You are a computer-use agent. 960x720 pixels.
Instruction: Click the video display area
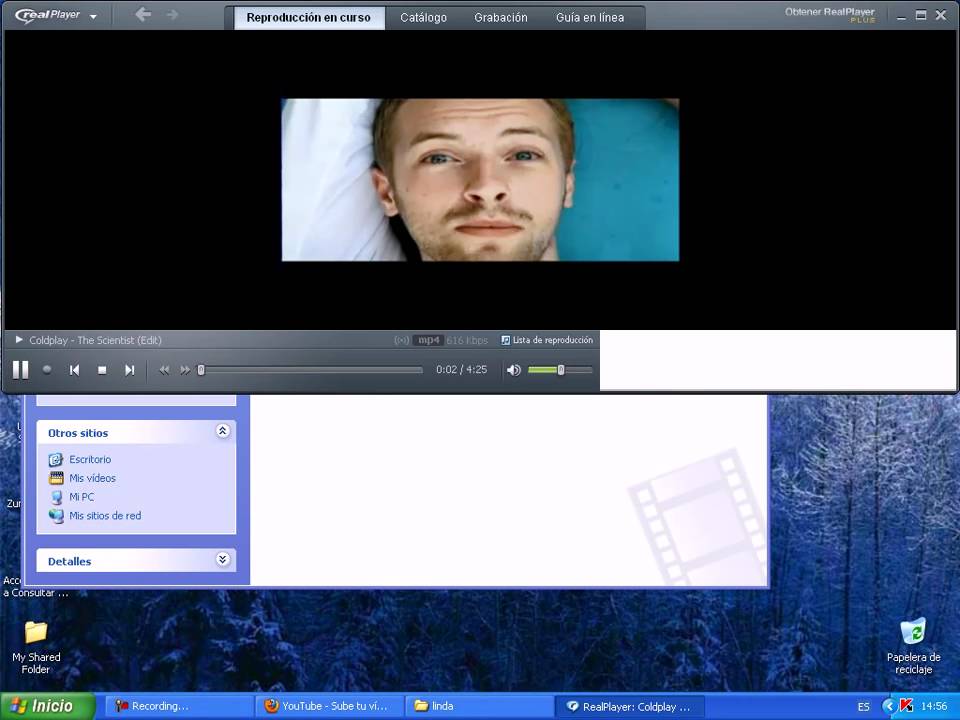[x=480, y=179]
